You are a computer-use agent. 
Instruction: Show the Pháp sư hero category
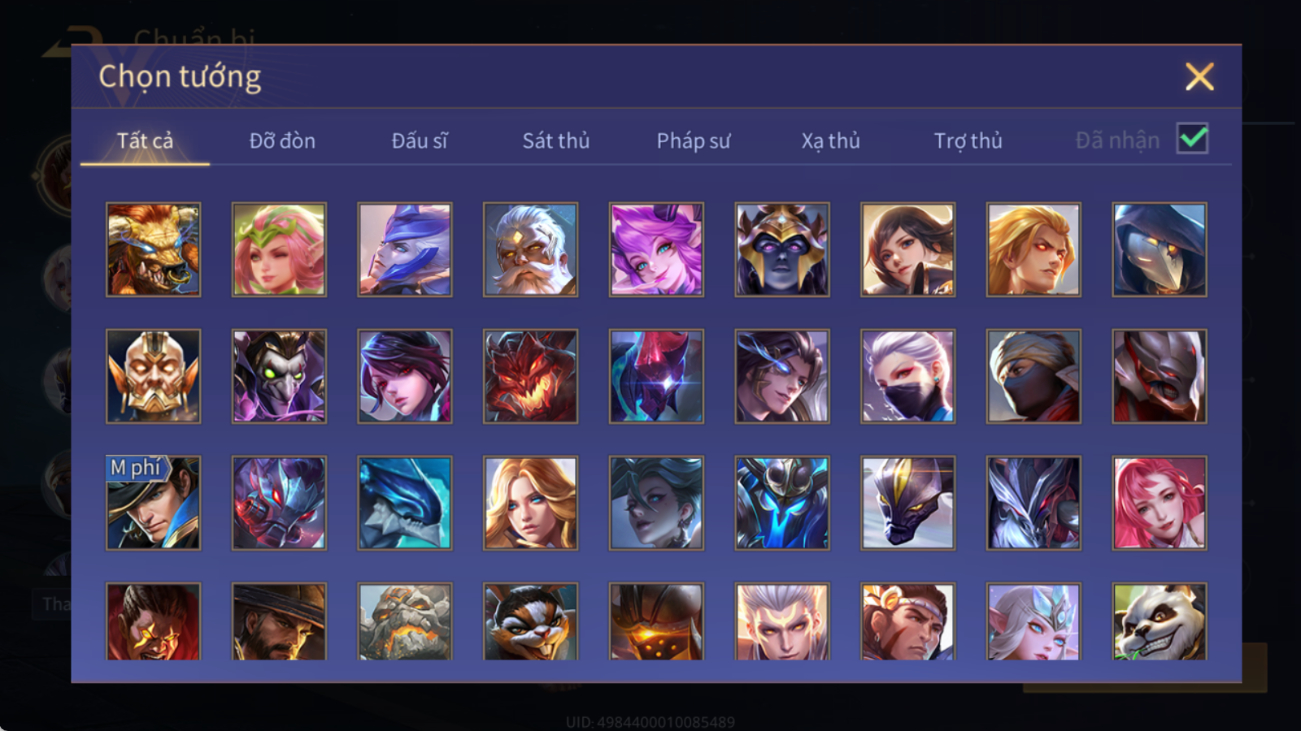pos(693,141)
